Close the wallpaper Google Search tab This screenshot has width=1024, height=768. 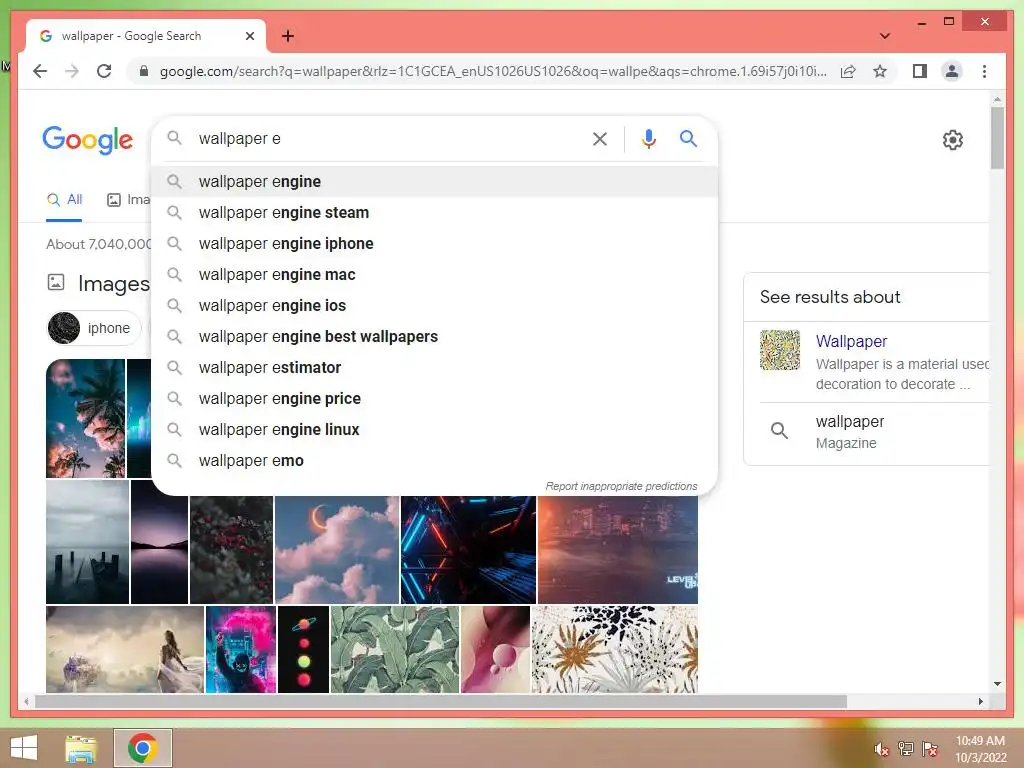click(x=249, y=36)
